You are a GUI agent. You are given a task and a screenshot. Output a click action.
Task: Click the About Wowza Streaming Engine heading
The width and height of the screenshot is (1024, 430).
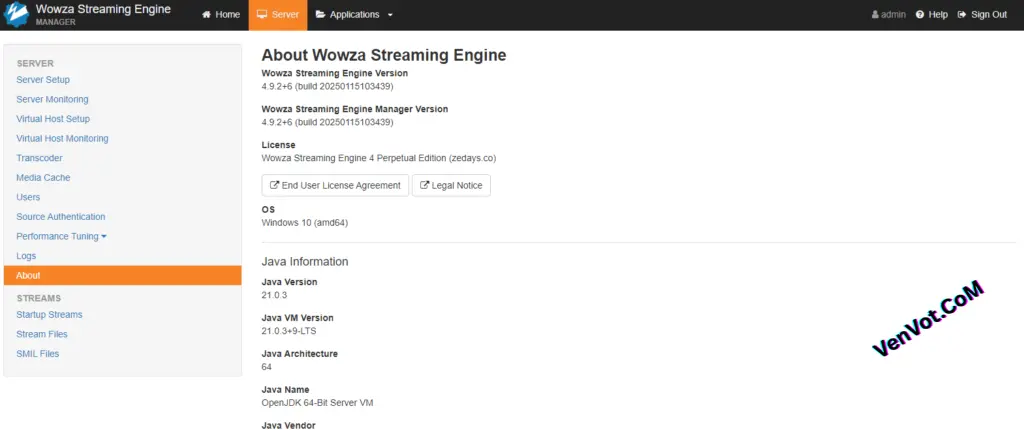384,56
